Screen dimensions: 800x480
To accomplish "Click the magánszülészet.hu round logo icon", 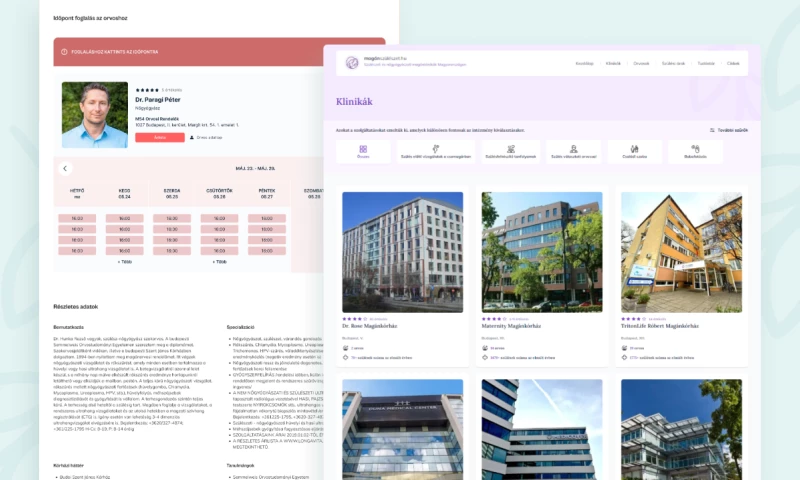I will coord(352,63).
